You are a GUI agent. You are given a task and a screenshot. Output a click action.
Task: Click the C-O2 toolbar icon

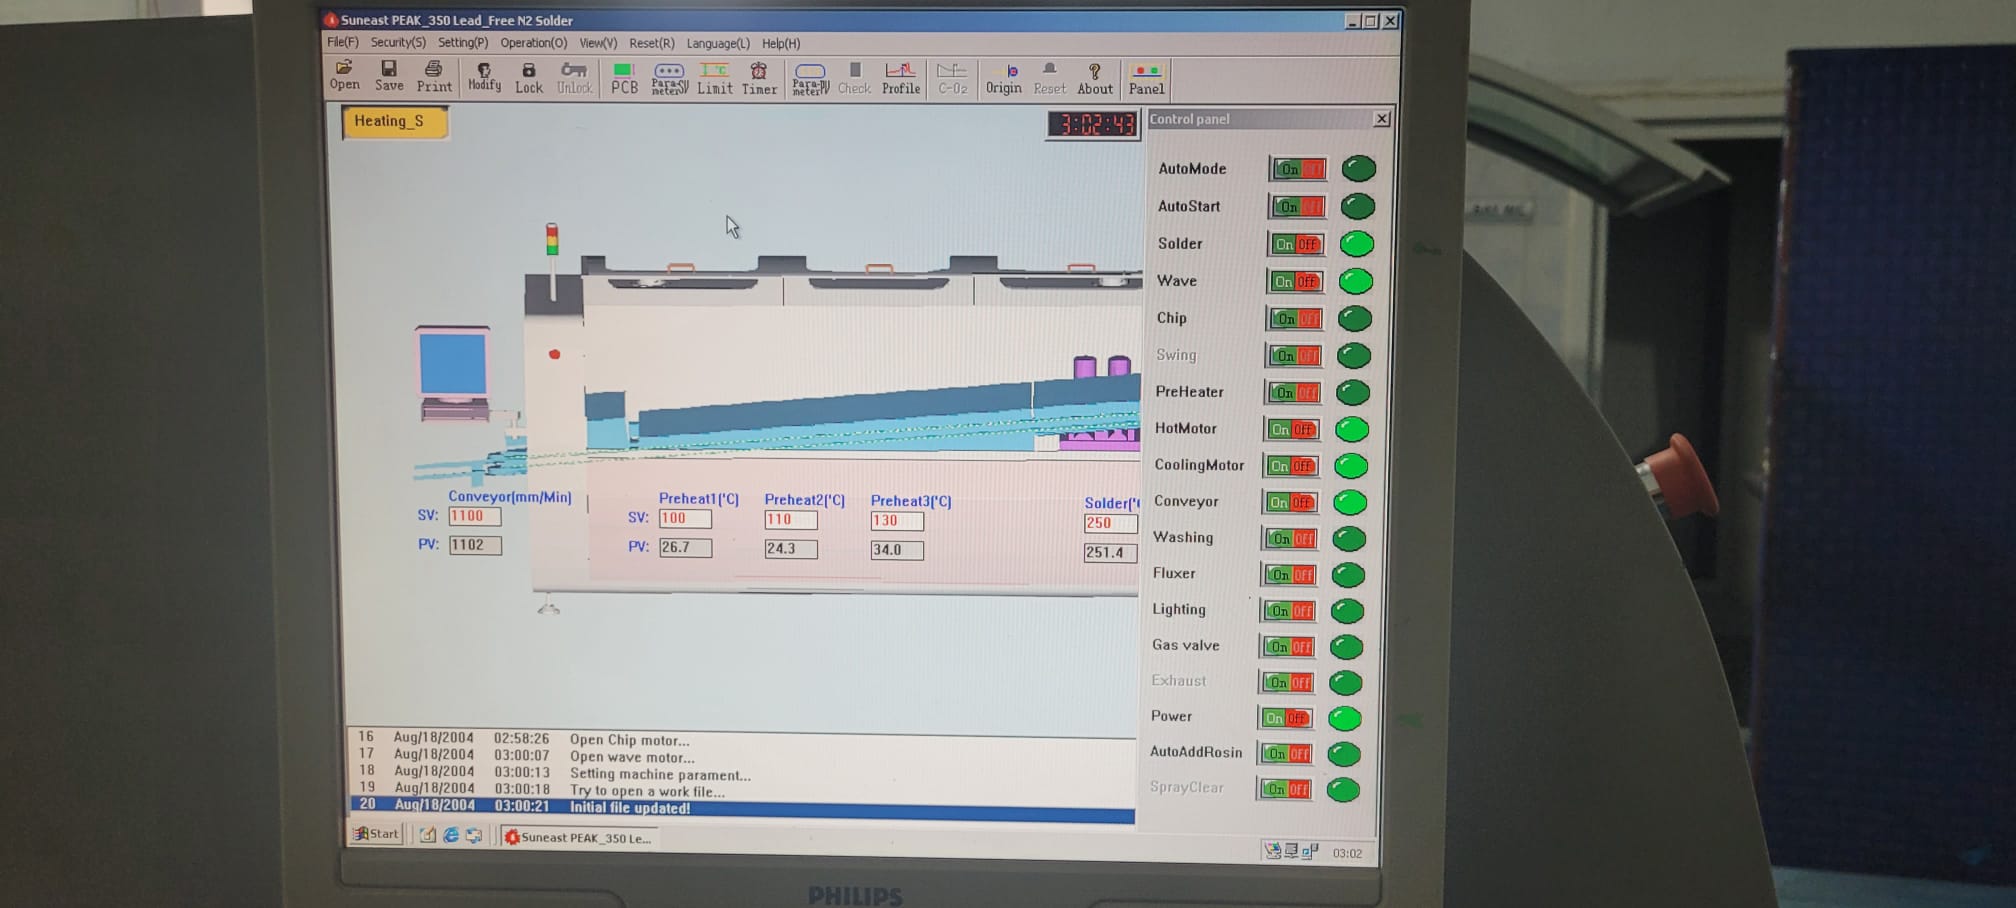tap(952, 79)
